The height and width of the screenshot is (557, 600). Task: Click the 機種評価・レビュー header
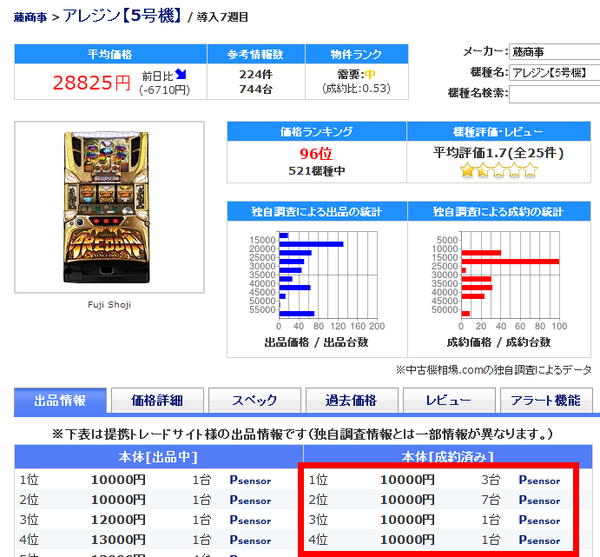click(x=499, y=132)
